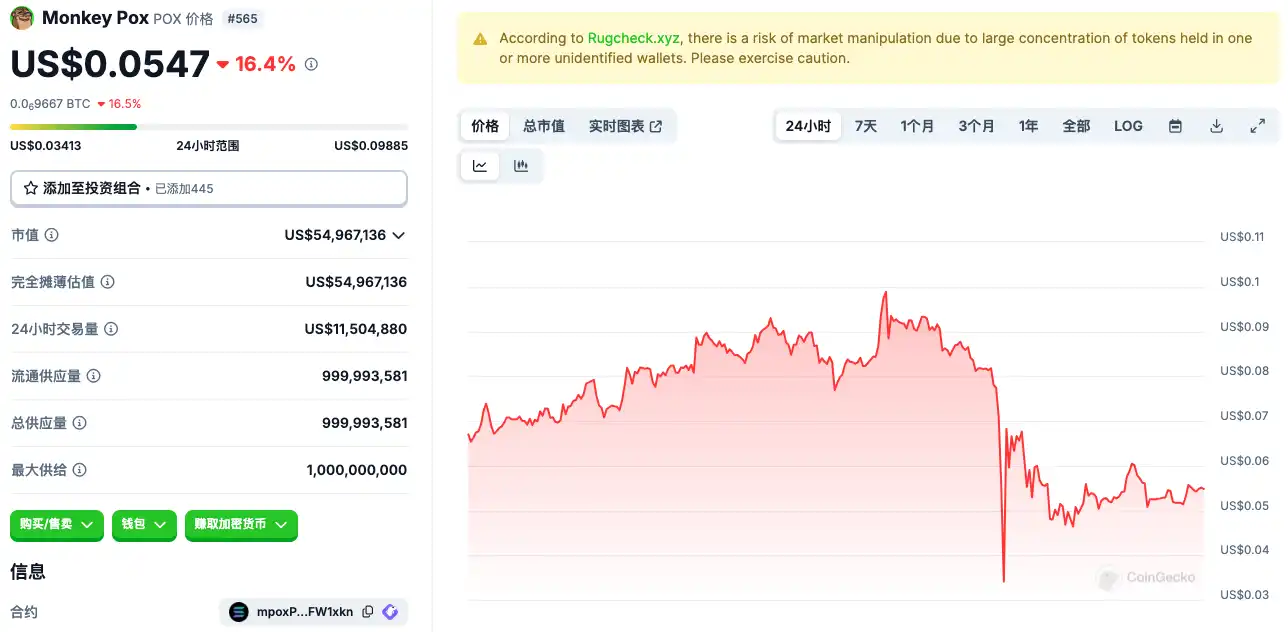Click info icon next to 市值
Screen dimensions: 1288x632
pos(52,235)
